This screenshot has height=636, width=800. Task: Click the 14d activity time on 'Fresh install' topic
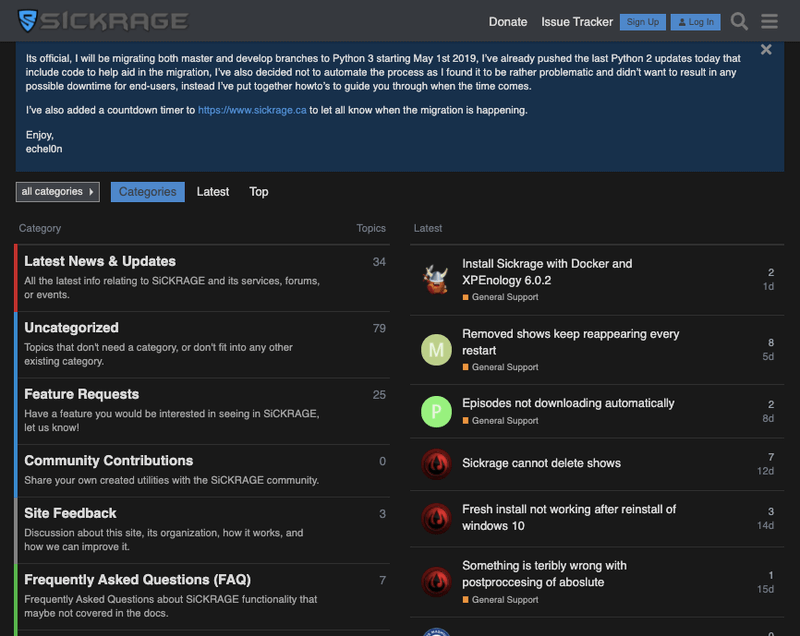coord(765,525)
